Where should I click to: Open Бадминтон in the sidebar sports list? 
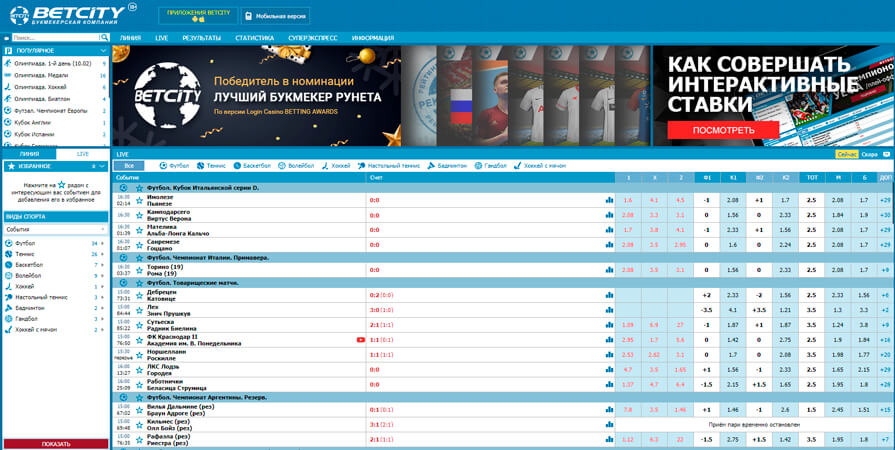tap(29, 308)
